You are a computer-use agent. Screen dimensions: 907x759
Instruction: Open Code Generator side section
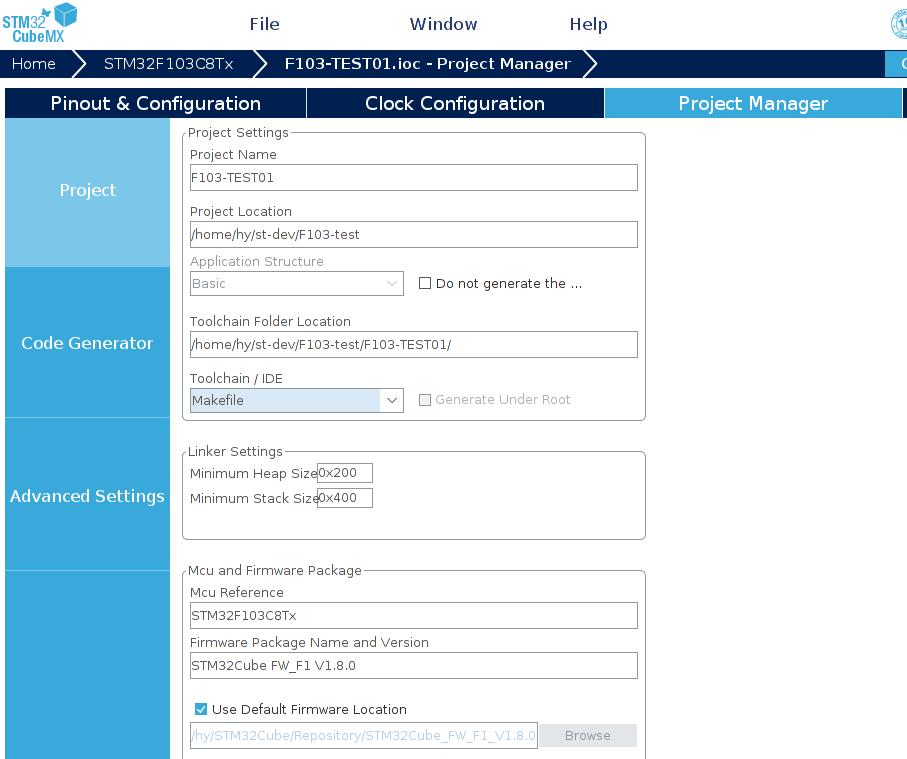(87, 343)
